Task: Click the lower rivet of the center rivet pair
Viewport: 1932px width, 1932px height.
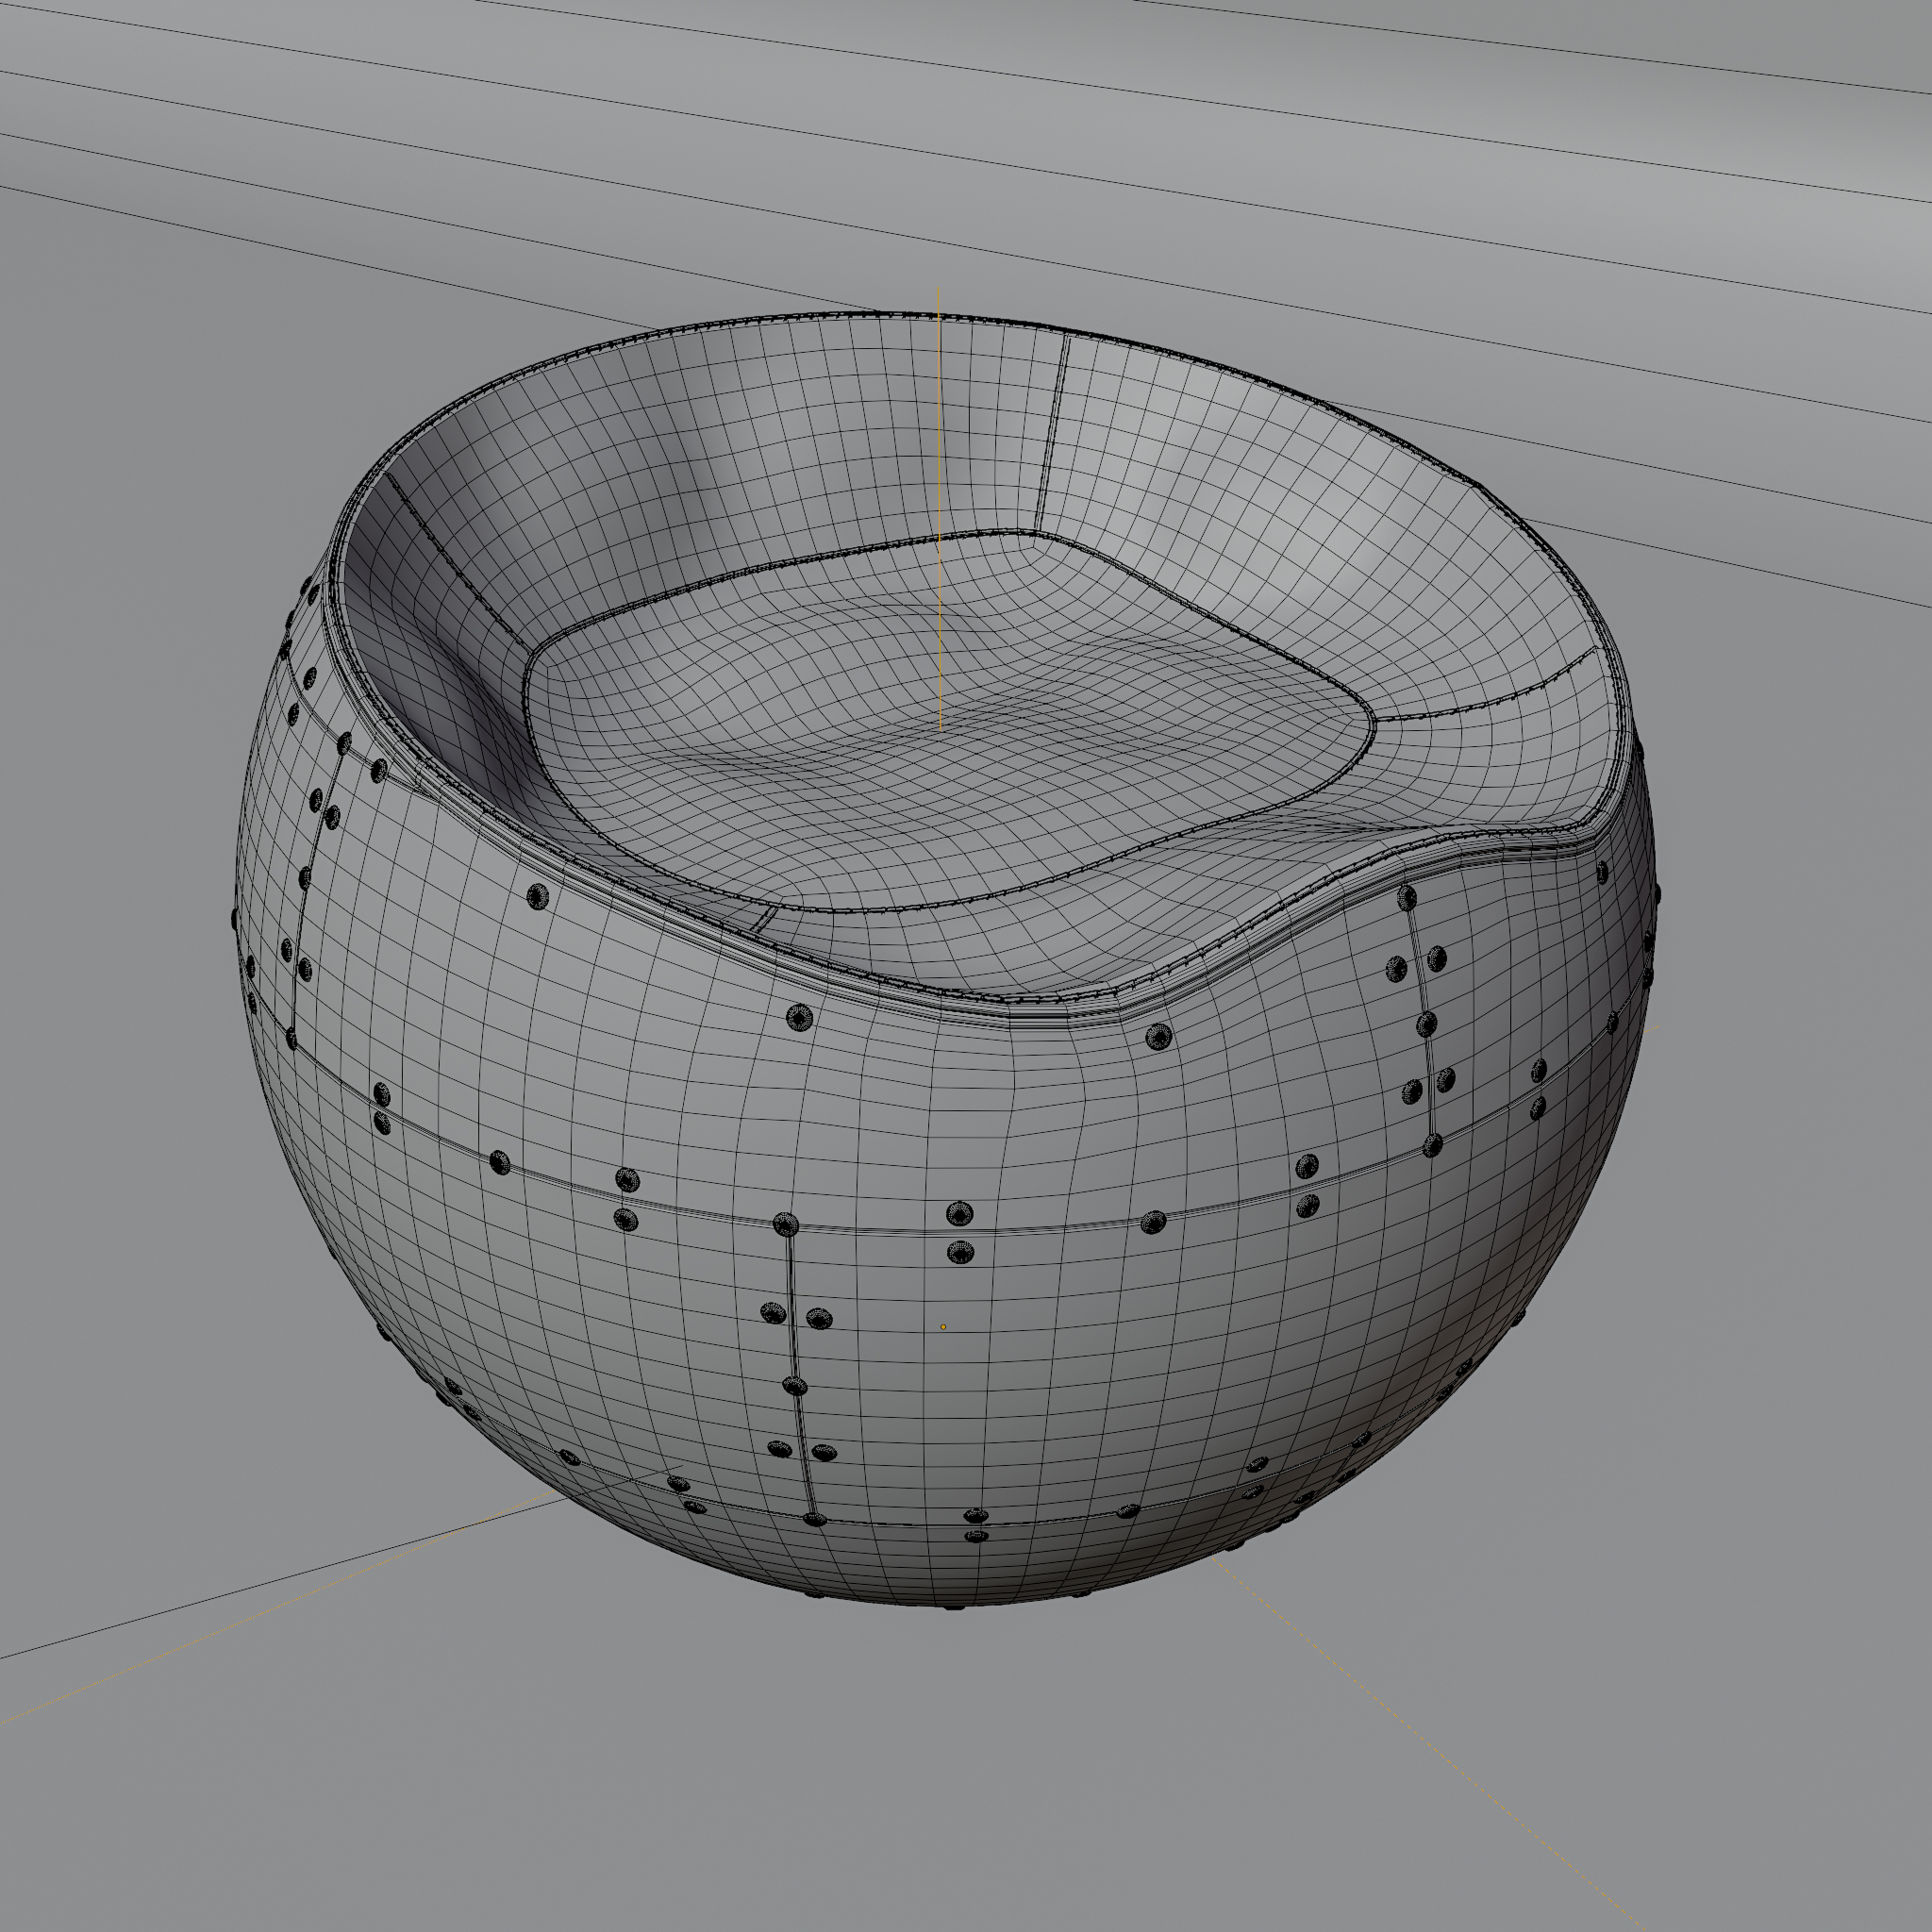Action: pos(959,1252)
